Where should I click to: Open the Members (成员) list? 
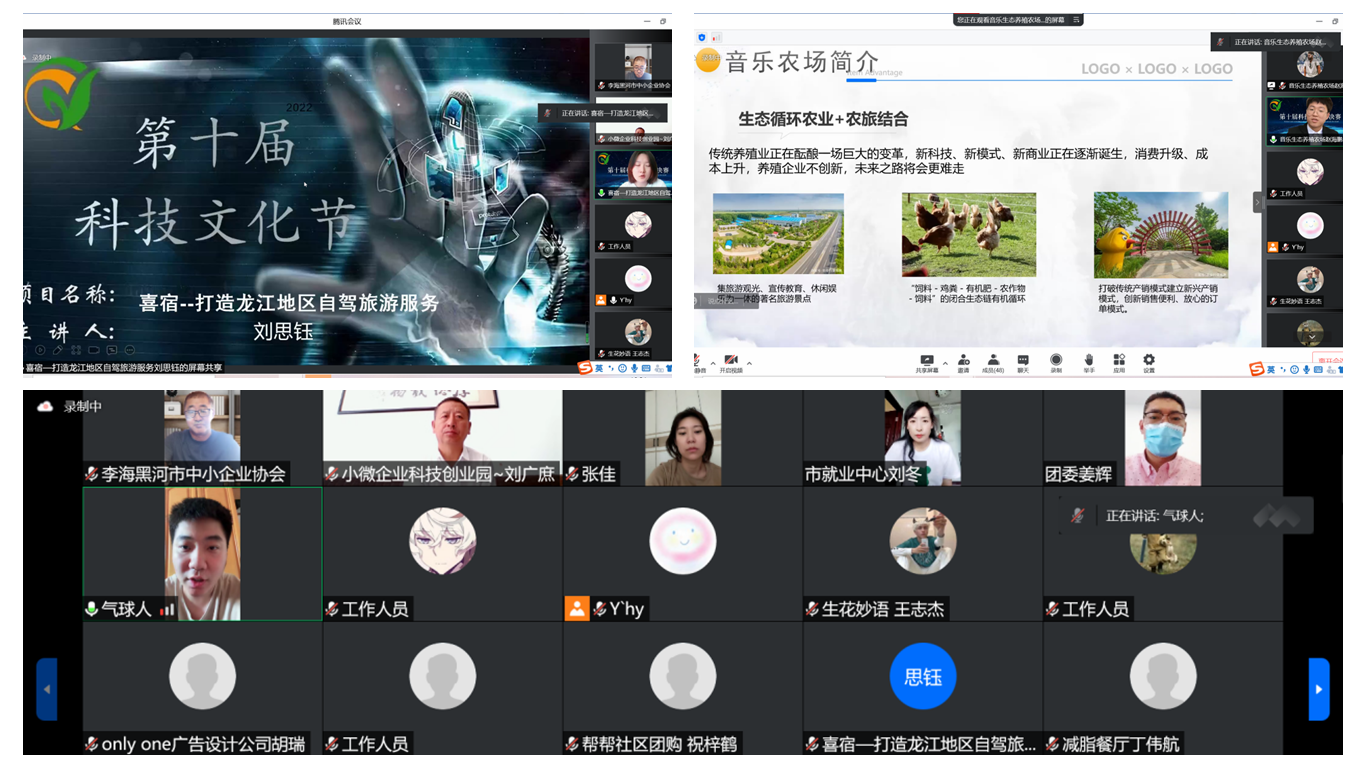(x=993, y=361)
